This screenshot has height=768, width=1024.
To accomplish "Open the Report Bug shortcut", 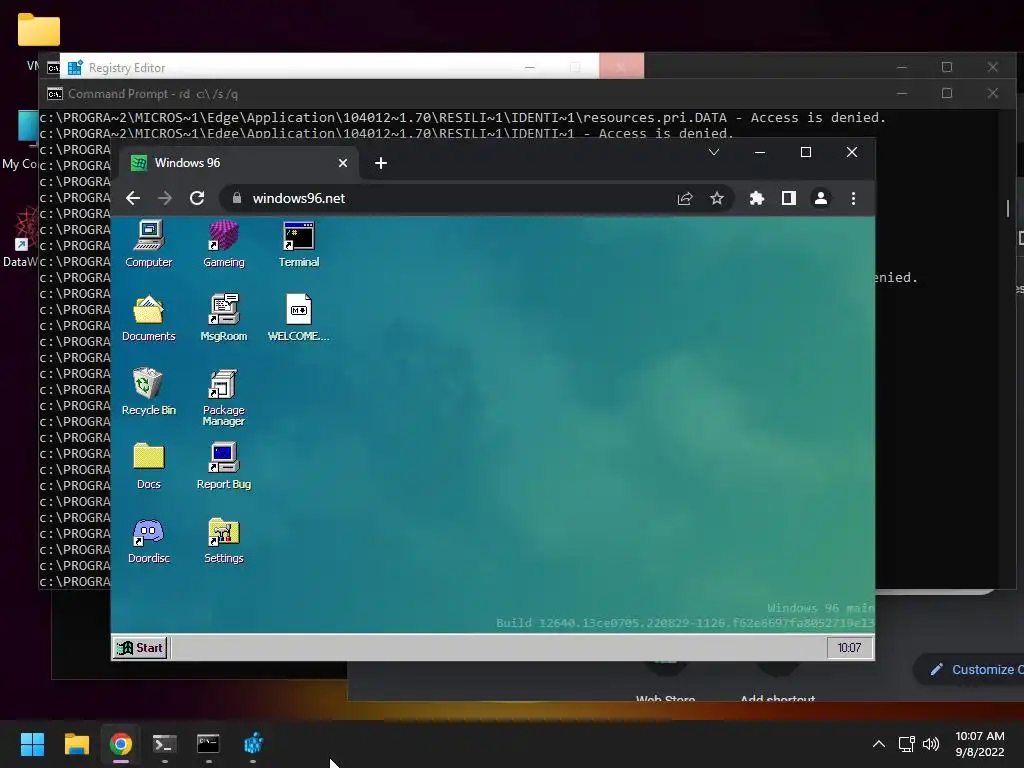I will click(x=223, y=466).
